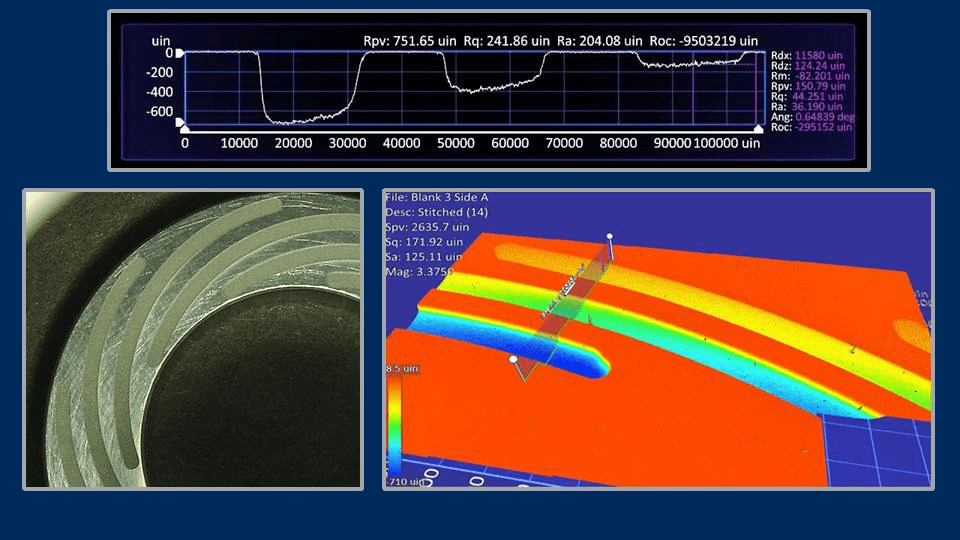The image size is (960, 540).
Task: Click the Rm: -82.201 uin entry
Action: click(810, 76)
